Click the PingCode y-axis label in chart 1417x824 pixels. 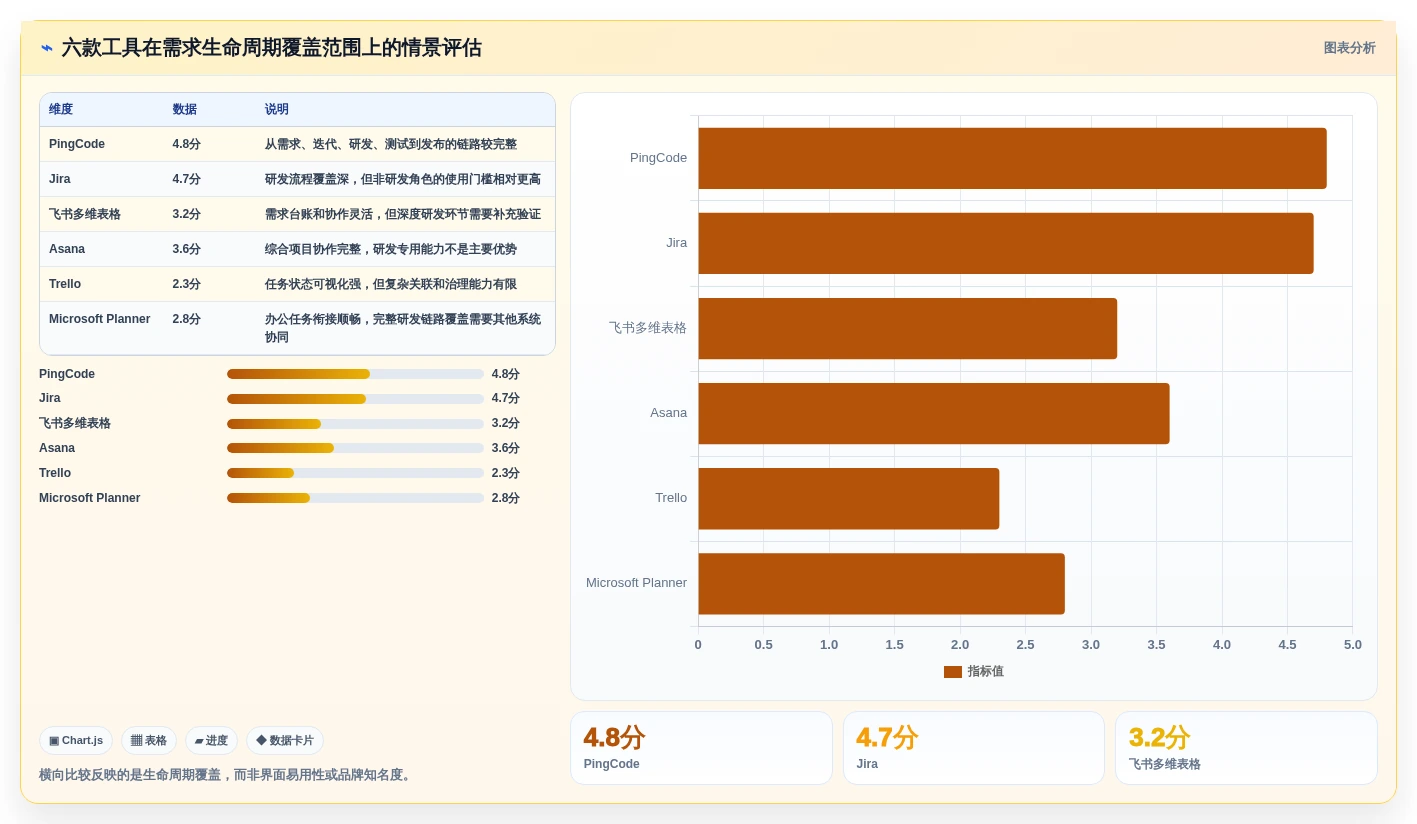[658, 158]
